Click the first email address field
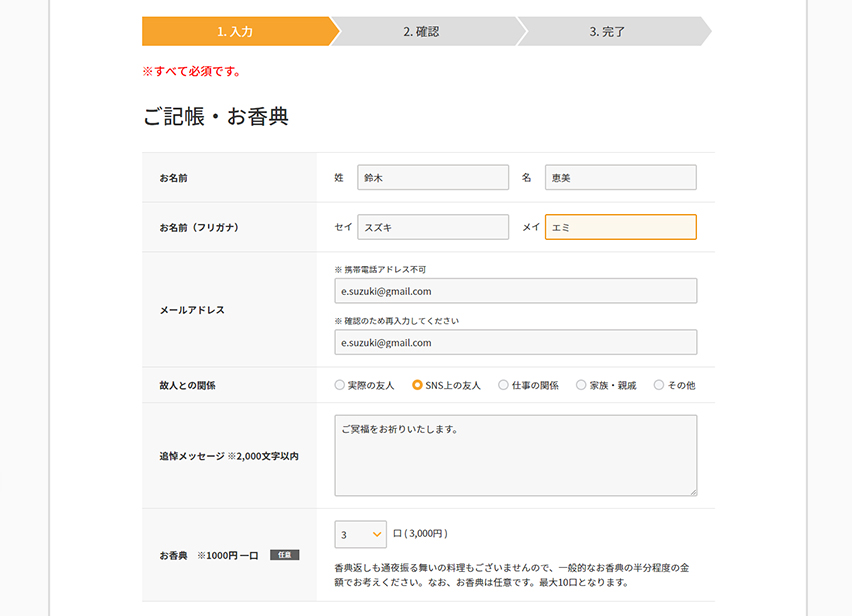The image size is (852, 616). click(x=516, y=291)
